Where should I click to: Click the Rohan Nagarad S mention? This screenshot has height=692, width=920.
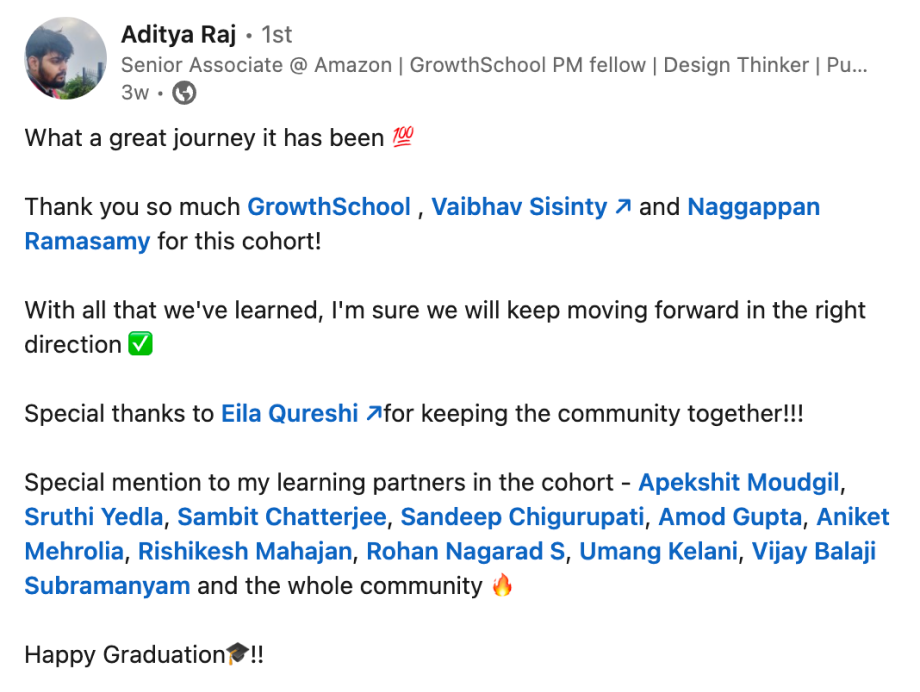(466, 551)
